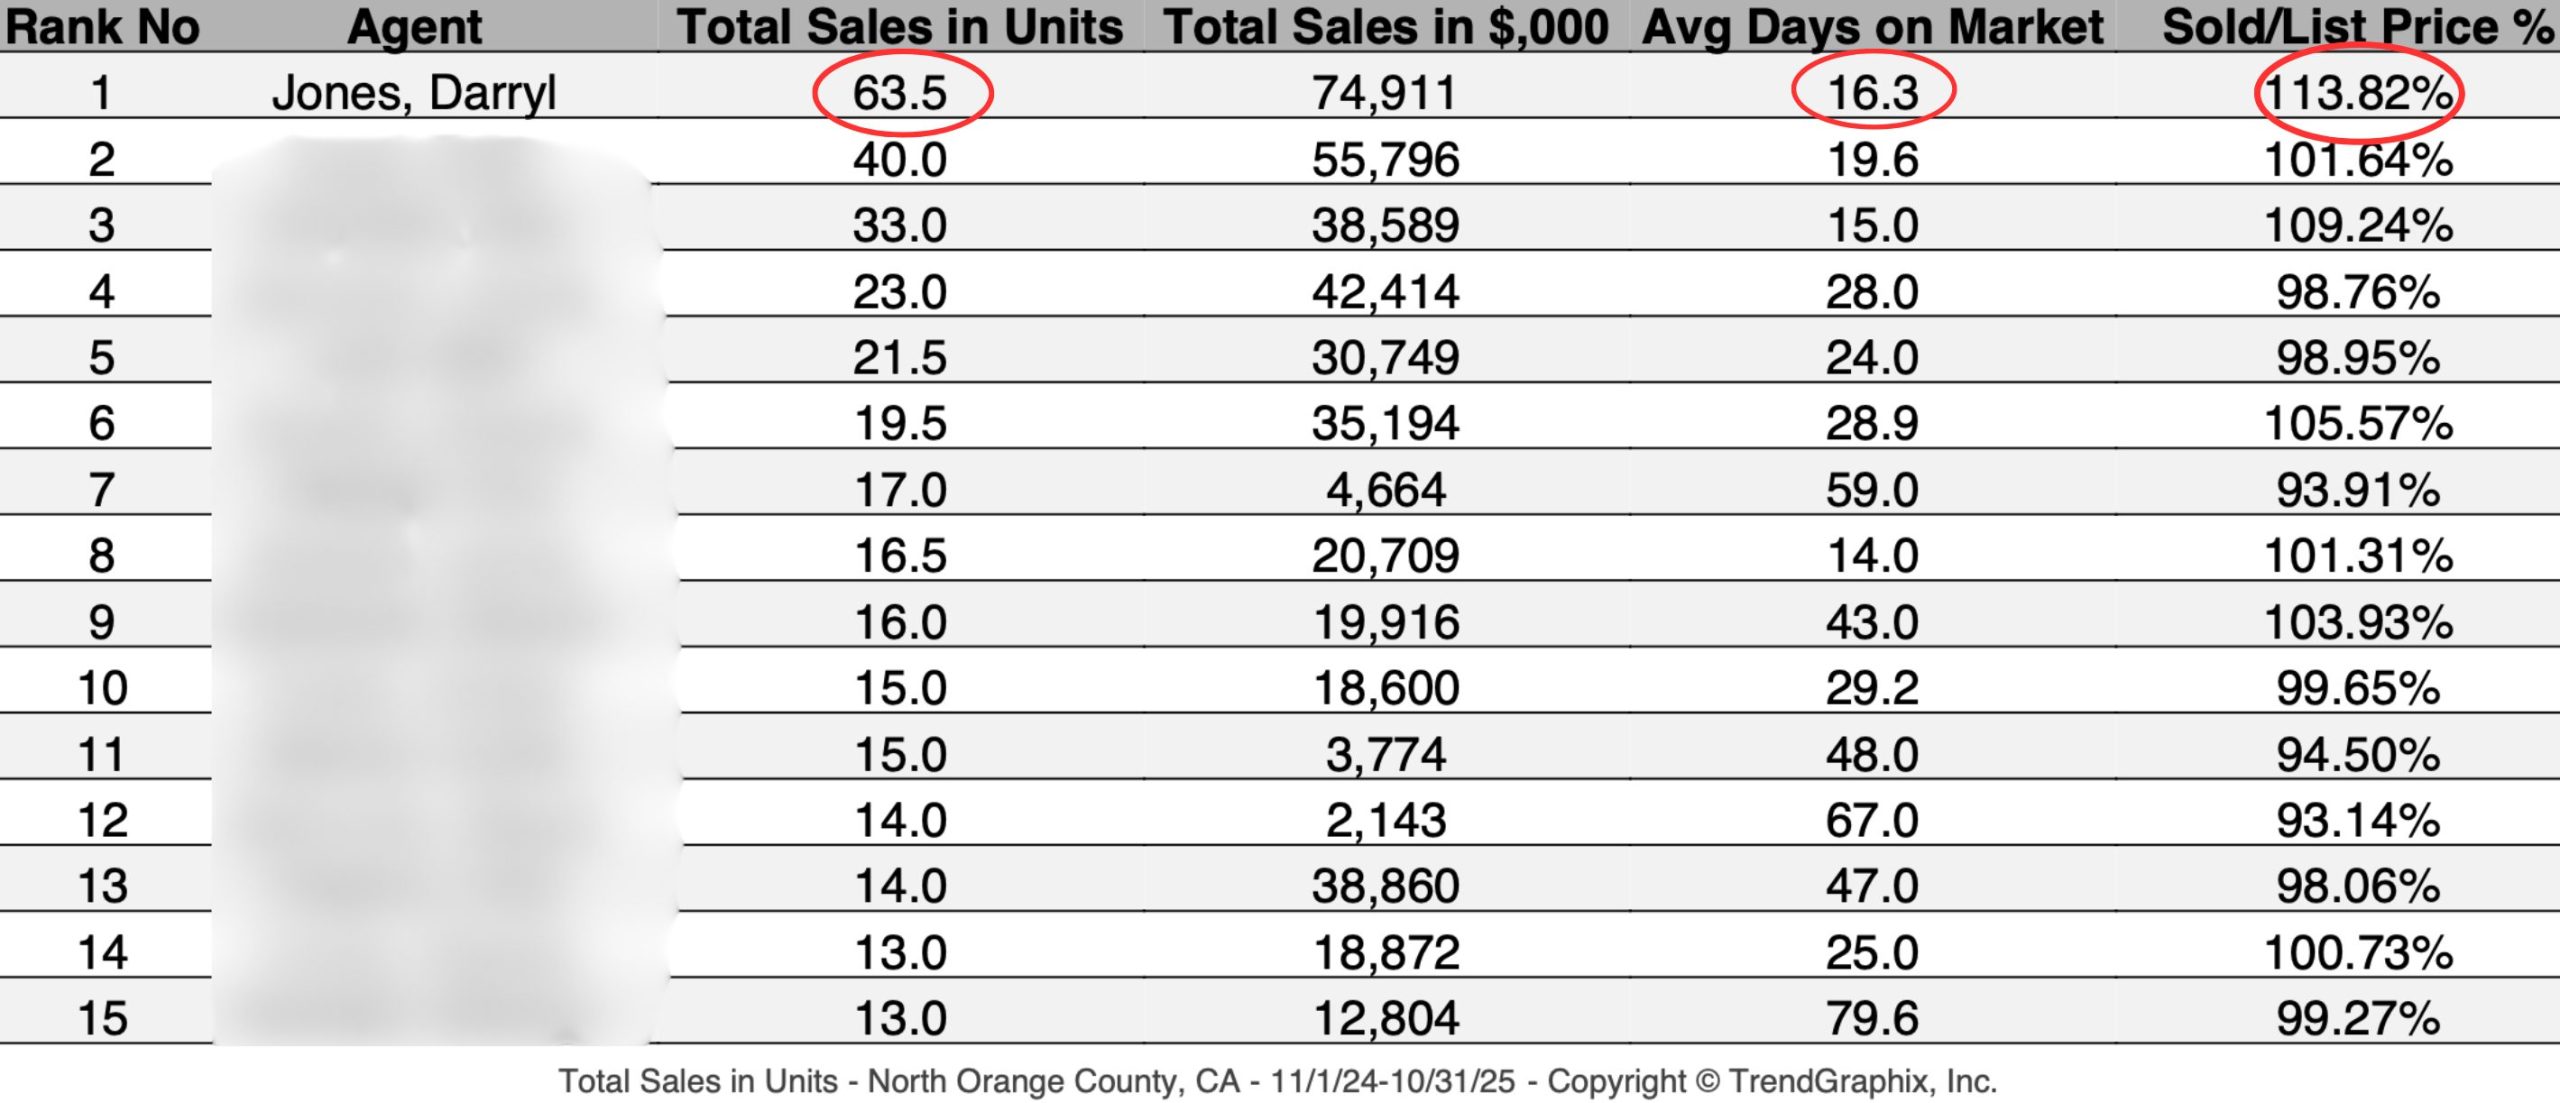Click the Total Sales in $,000 header

tap(1385, 27)
